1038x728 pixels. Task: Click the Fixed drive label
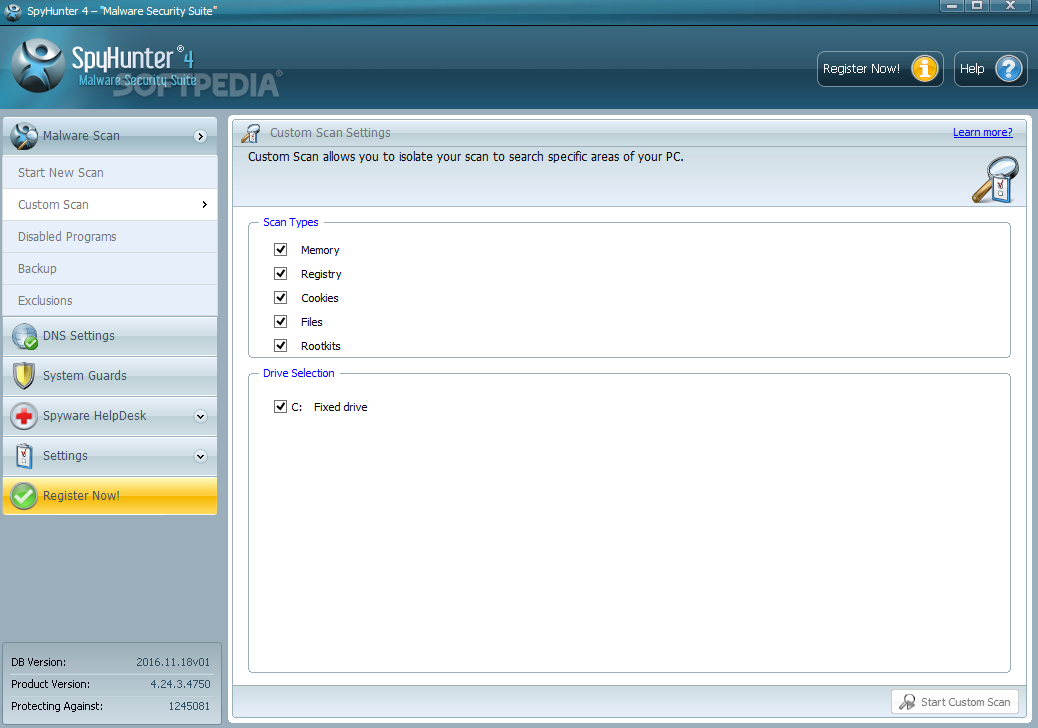click(340, 407)
